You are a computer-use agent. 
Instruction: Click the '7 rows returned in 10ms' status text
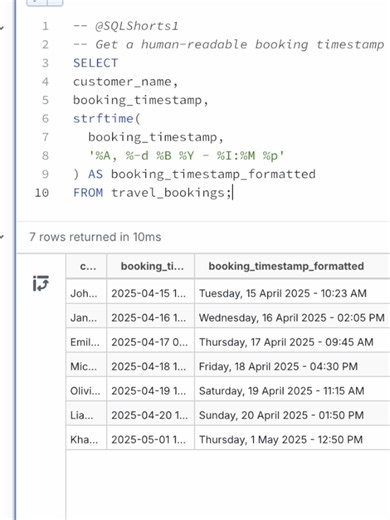(95, 237)
